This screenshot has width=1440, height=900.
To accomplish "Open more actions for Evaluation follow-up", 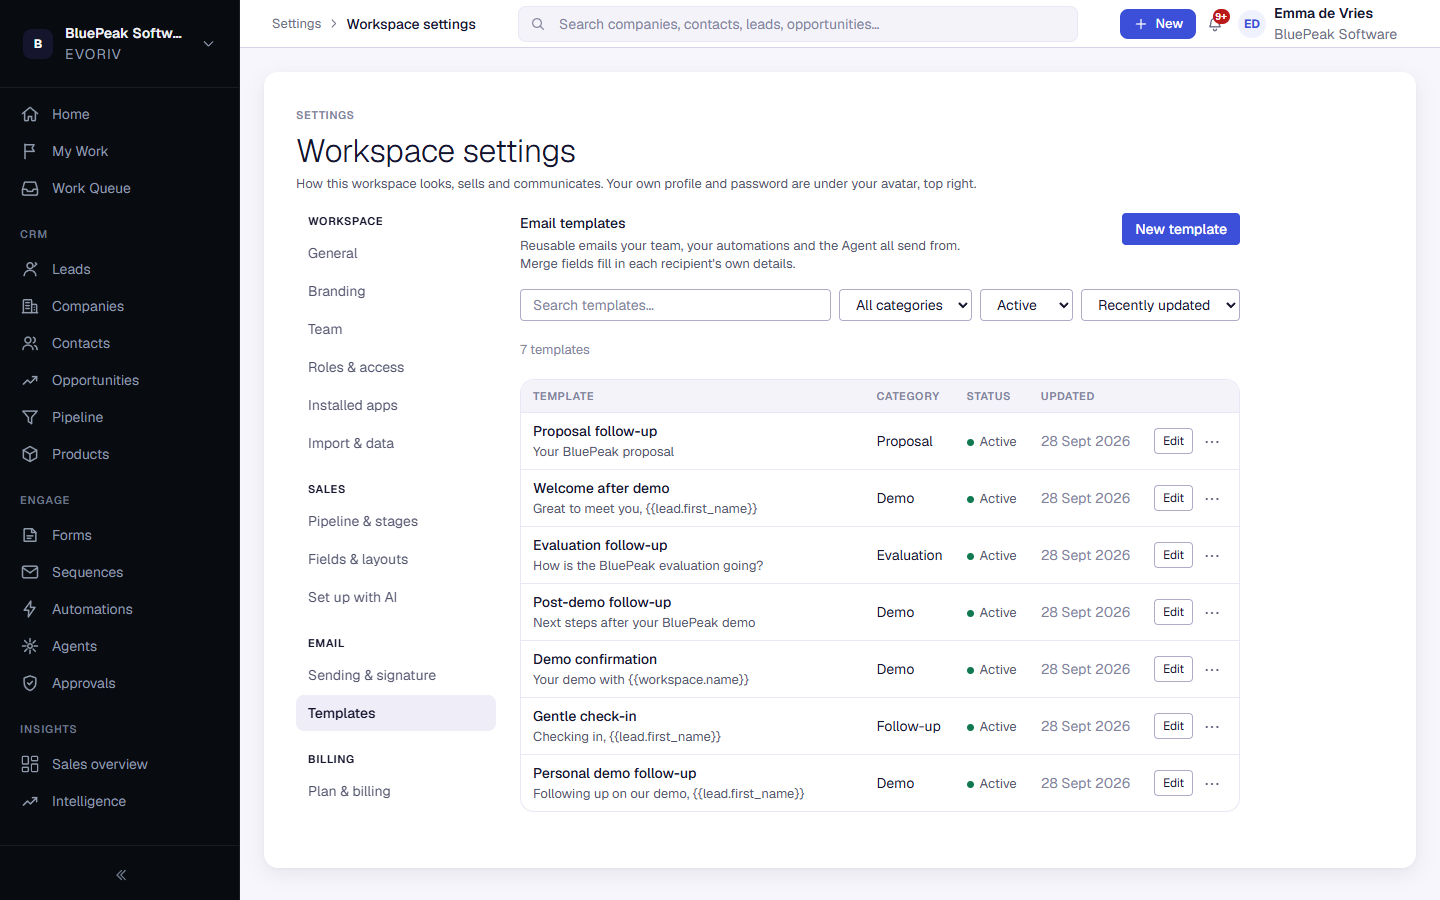I will tap(1212, 555).
